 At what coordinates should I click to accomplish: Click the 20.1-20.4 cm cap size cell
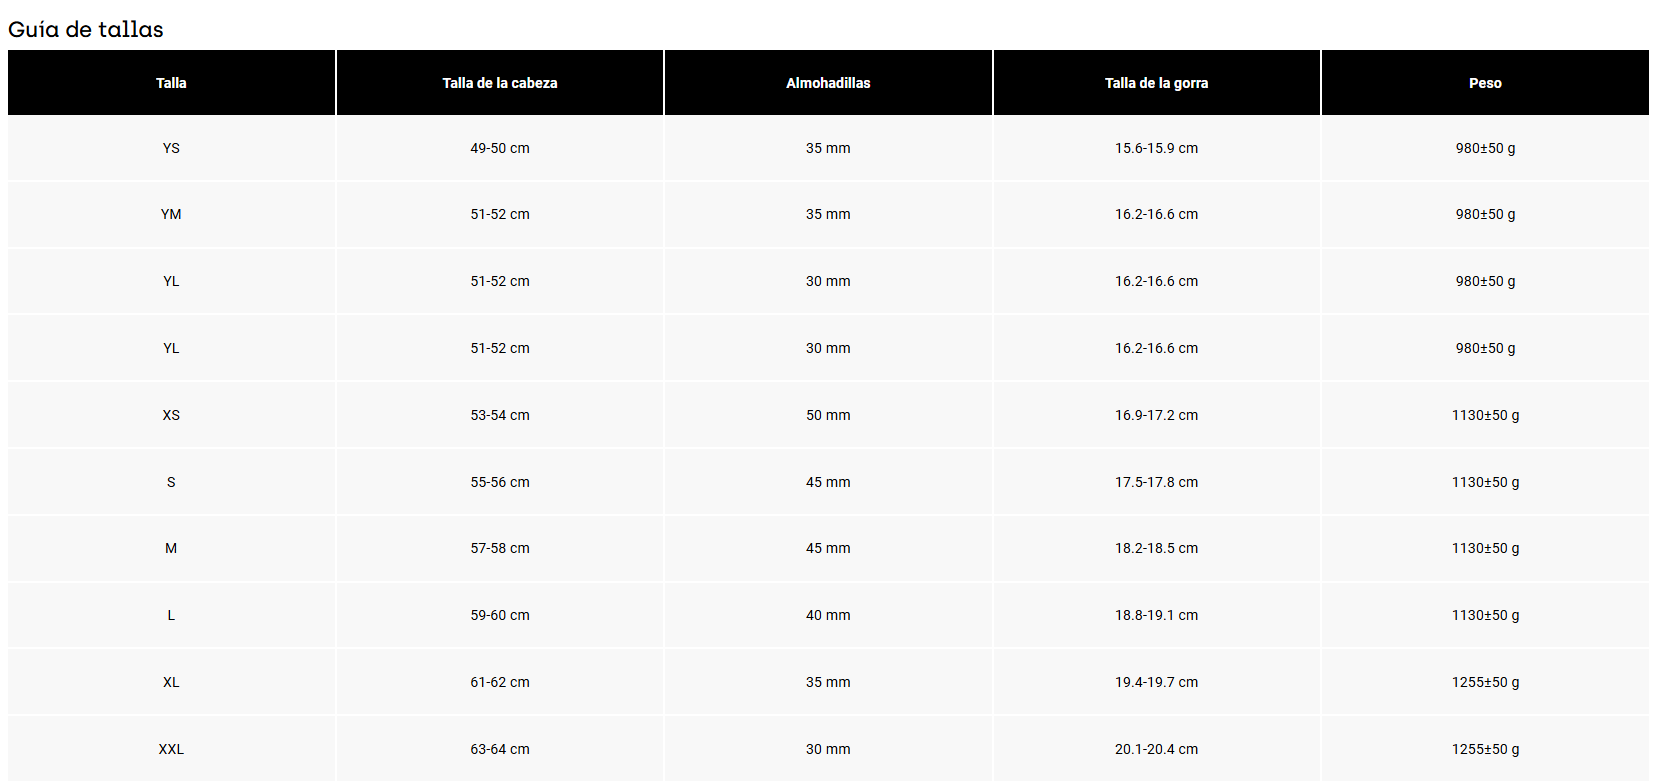coord(1157,749)
